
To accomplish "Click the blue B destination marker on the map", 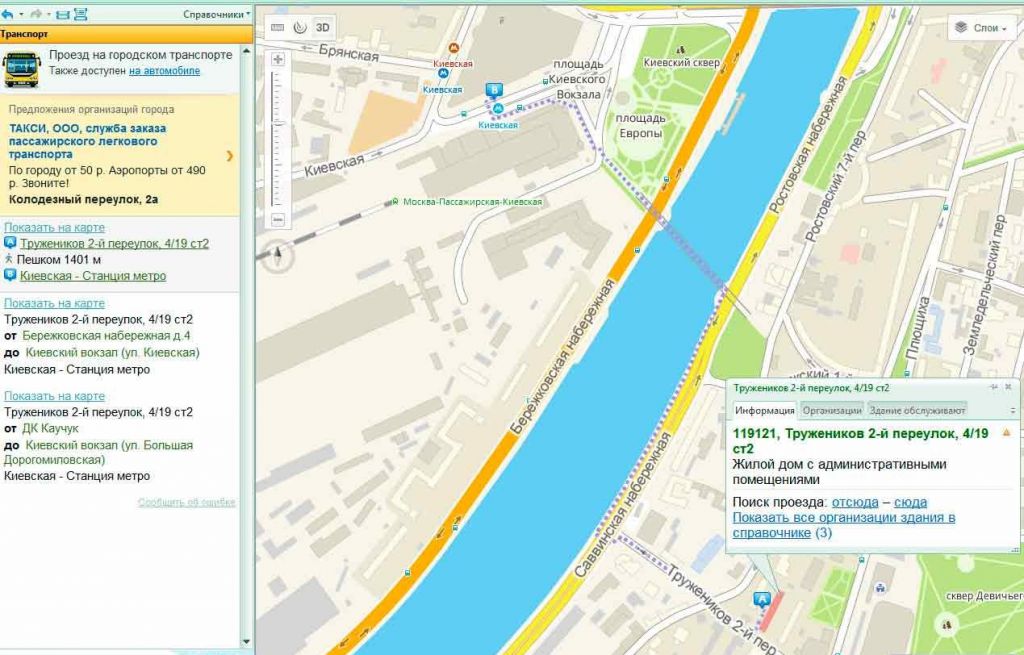I will (494, 91).
